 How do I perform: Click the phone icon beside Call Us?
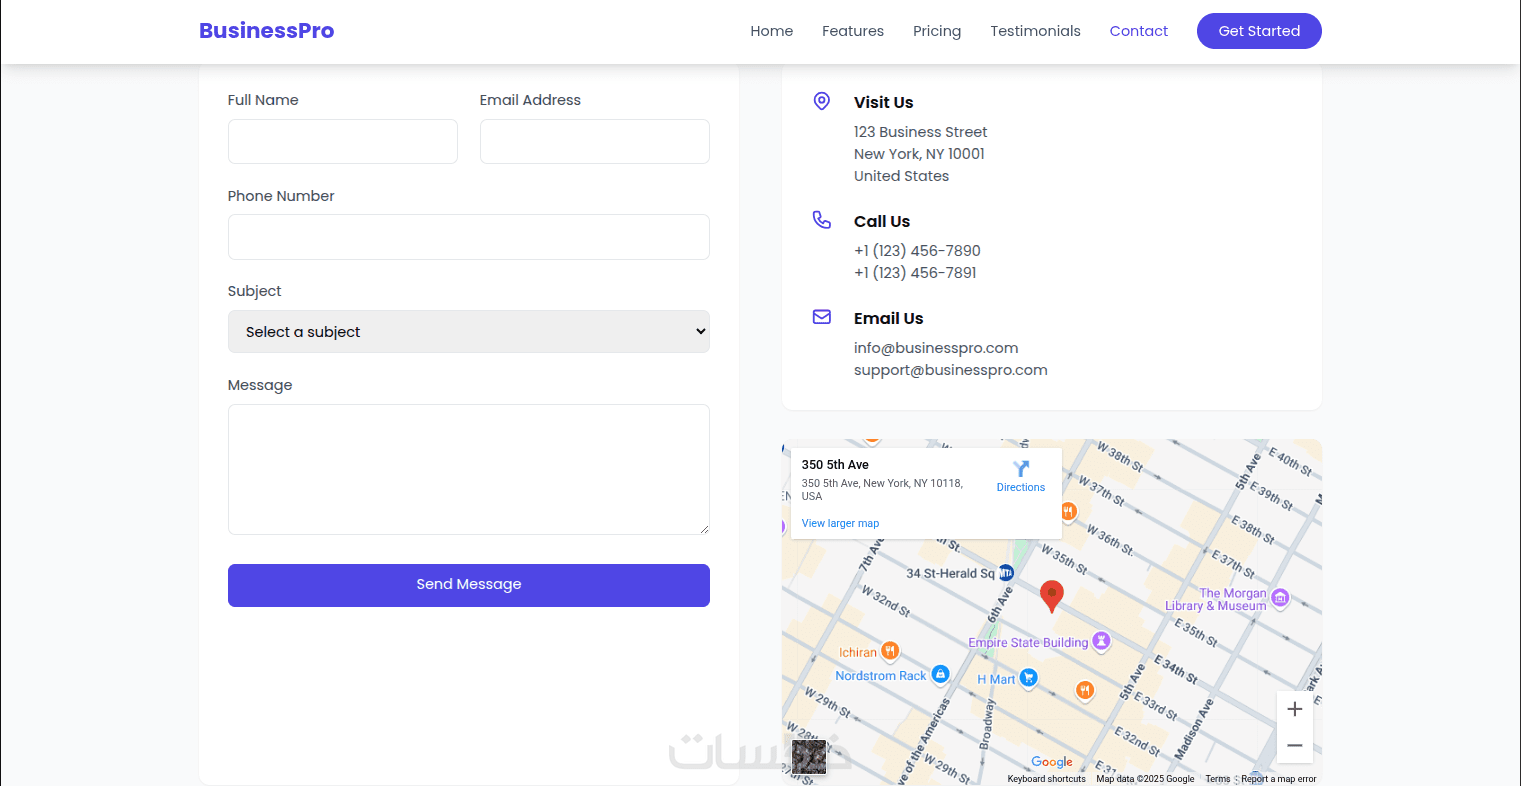pos(822,220)
